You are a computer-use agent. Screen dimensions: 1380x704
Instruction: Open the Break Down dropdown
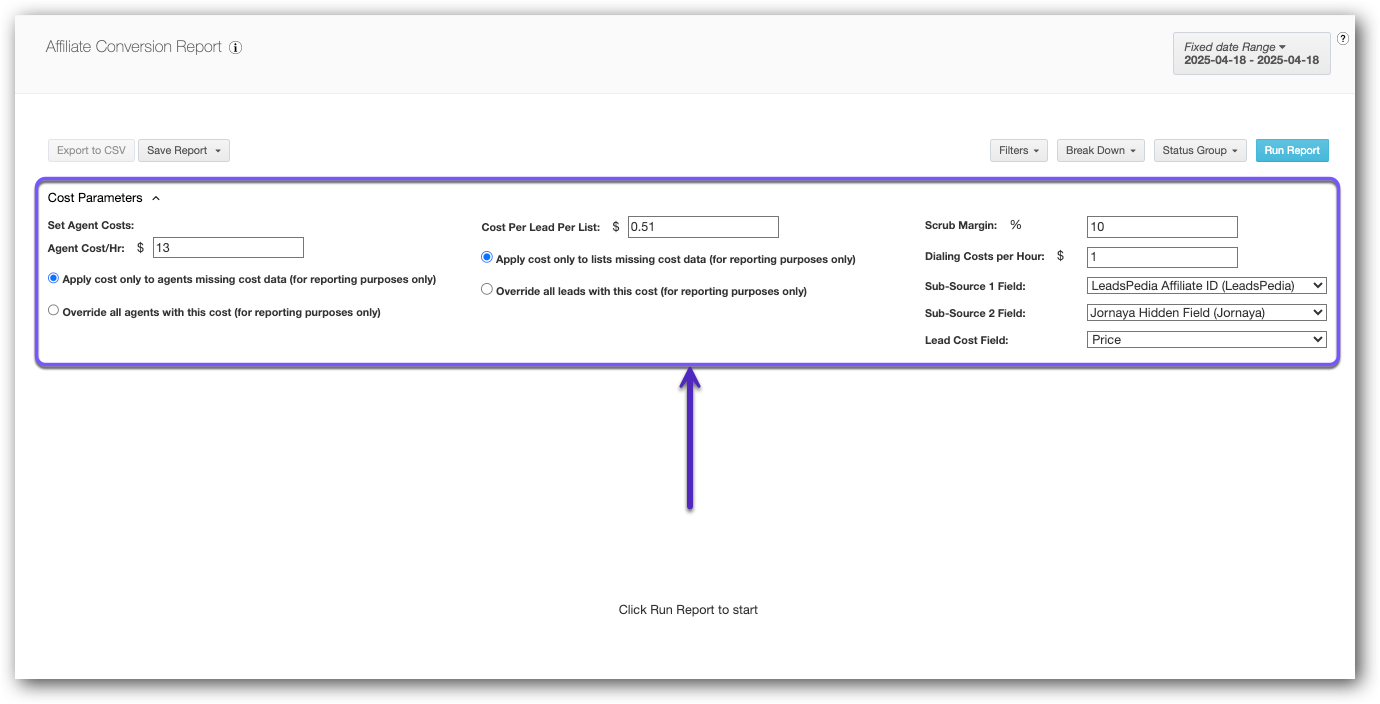coord(1101,150)
